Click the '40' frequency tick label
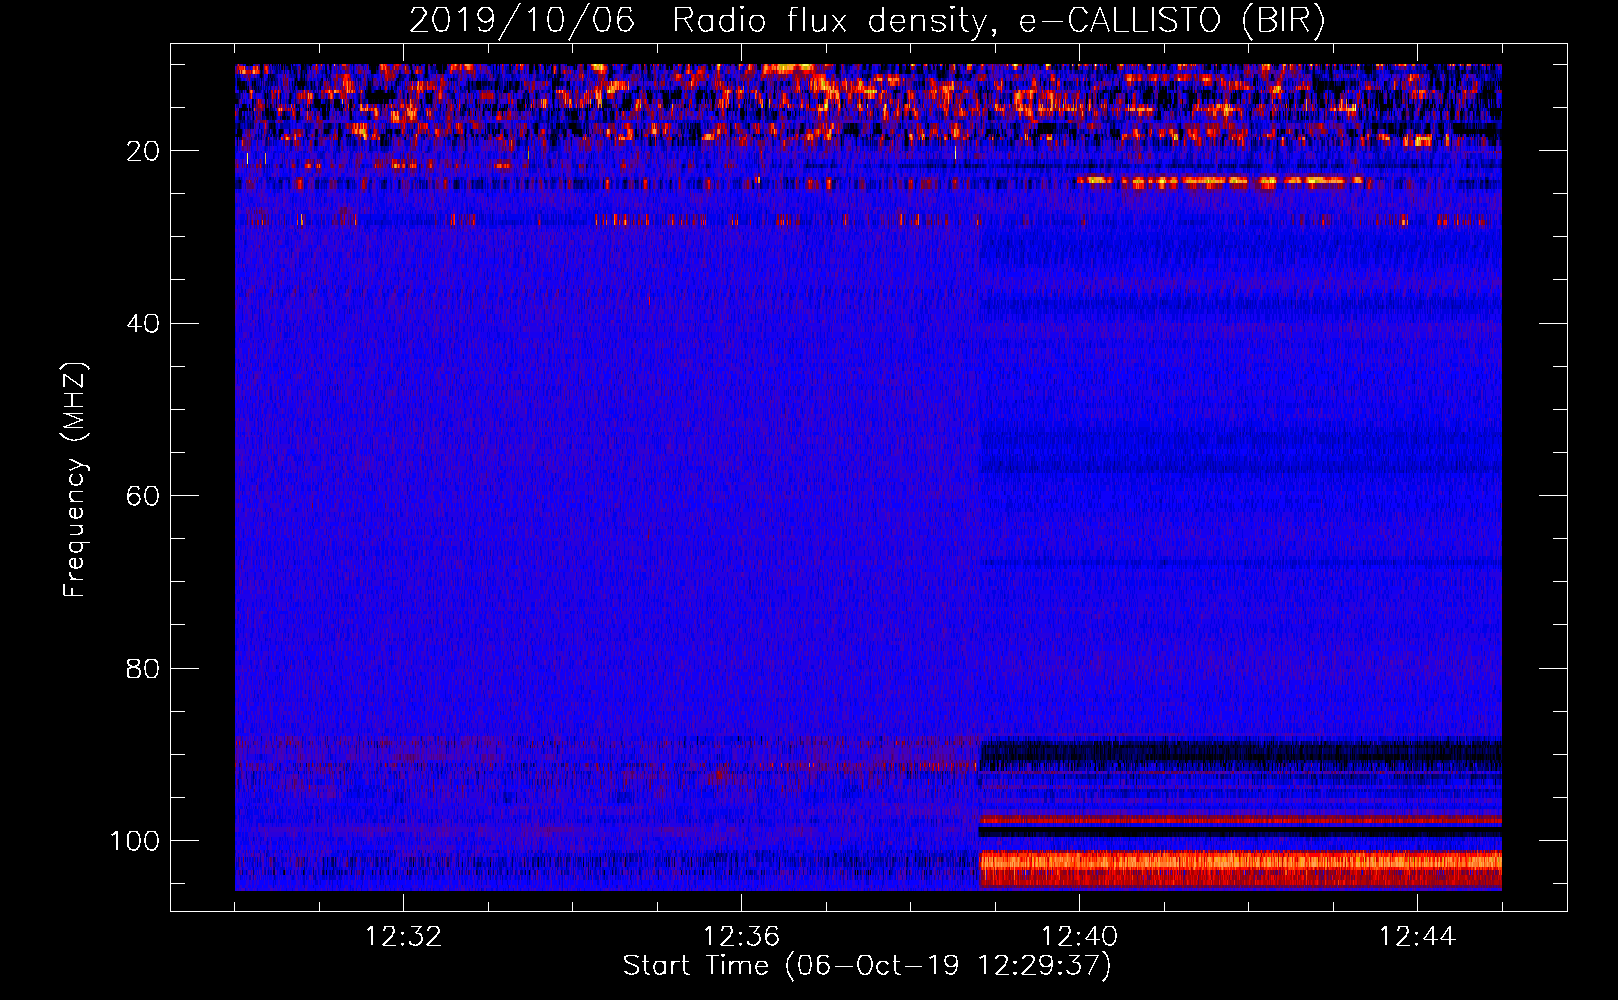Image resolution: width=1618 pixels, height=1000 pixels. click(x=142, y=323)
